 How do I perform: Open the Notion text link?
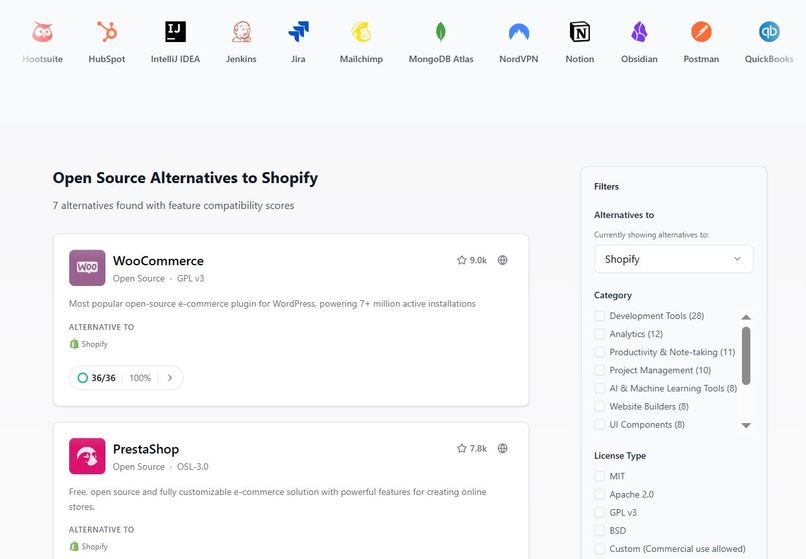[x=580, y=59]
